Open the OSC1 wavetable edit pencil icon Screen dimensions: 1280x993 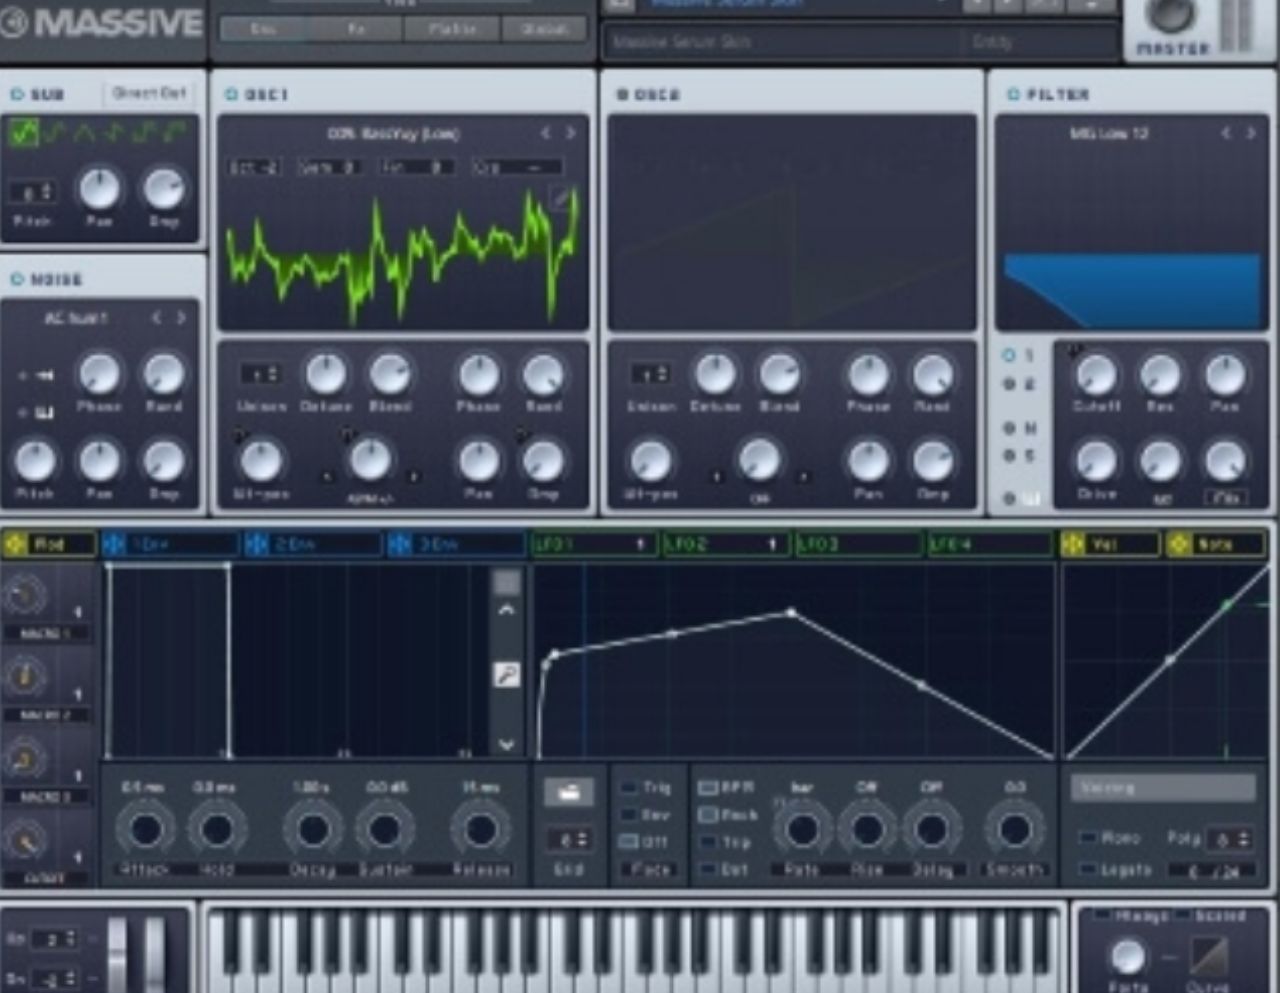[x=562, y=197]
